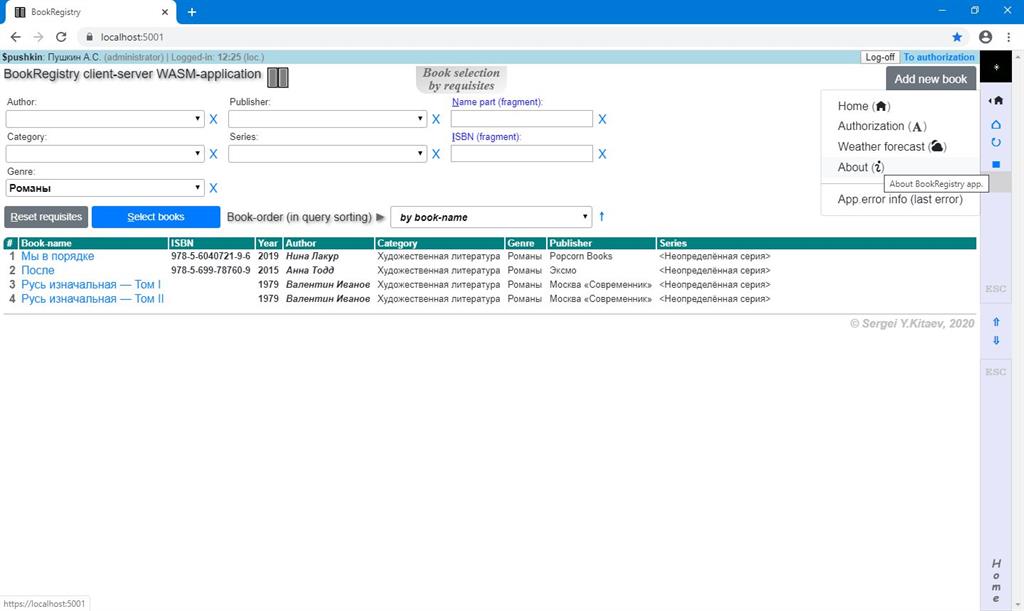The image size is (1024, 611).
Task: Click the browser back arrow
Action: click(x=15, y=36)
